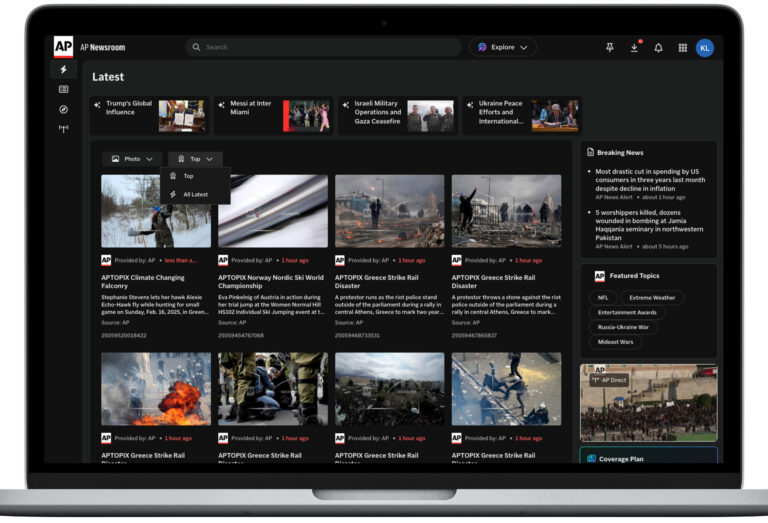Open downloads from the top bar icon
768x523 pixels.
(634, 47)
